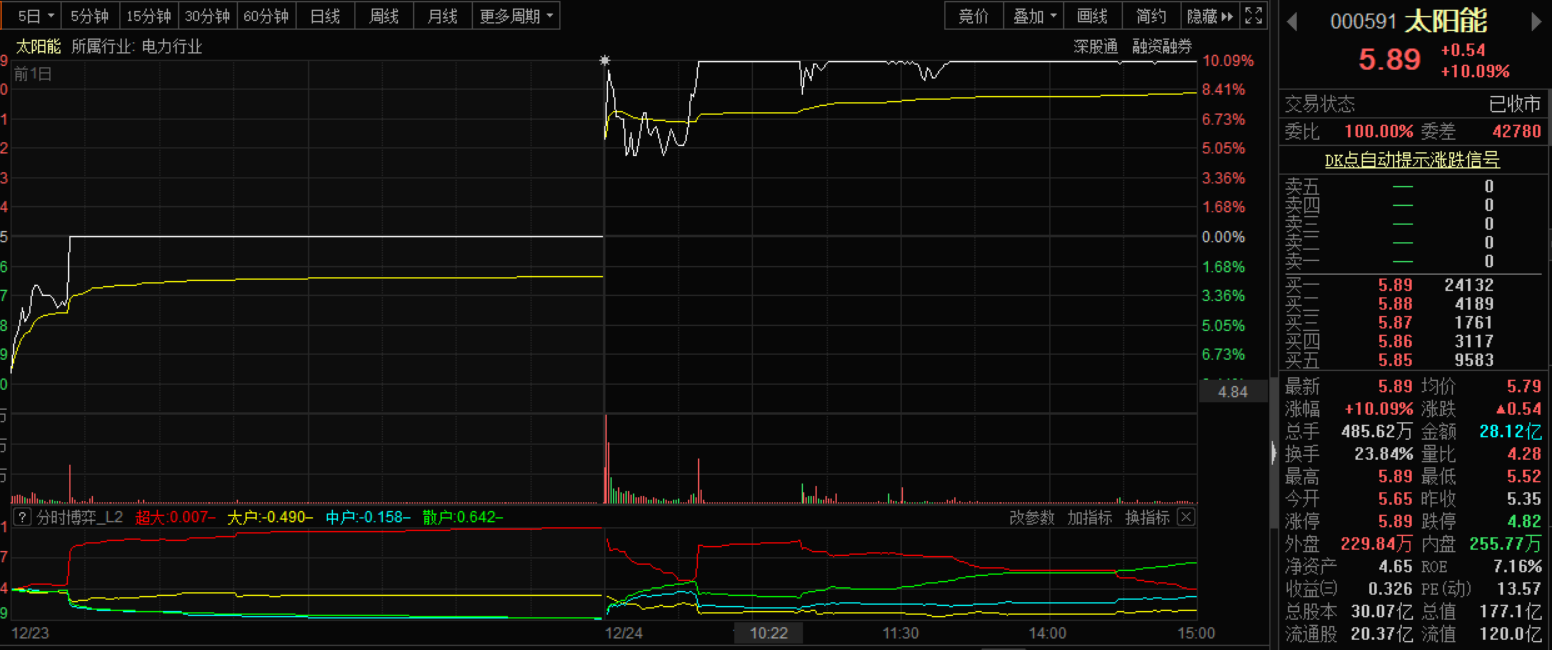Expand the 更多周期 dropdown
The height and width of the screenshot is (650, 1552).
point(516,16)
